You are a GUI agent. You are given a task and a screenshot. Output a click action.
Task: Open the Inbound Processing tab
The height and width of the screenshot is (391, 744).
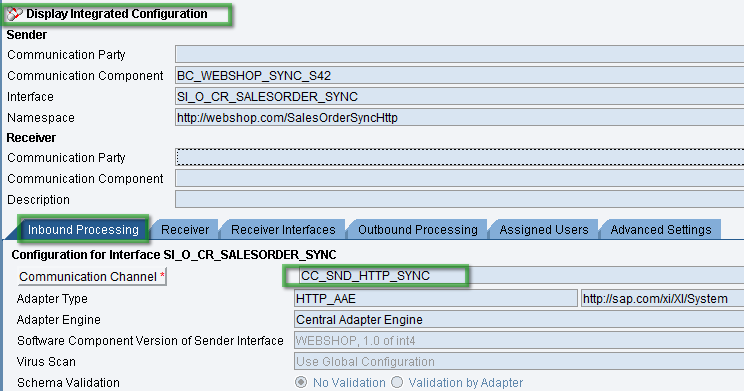pos(83,230)
